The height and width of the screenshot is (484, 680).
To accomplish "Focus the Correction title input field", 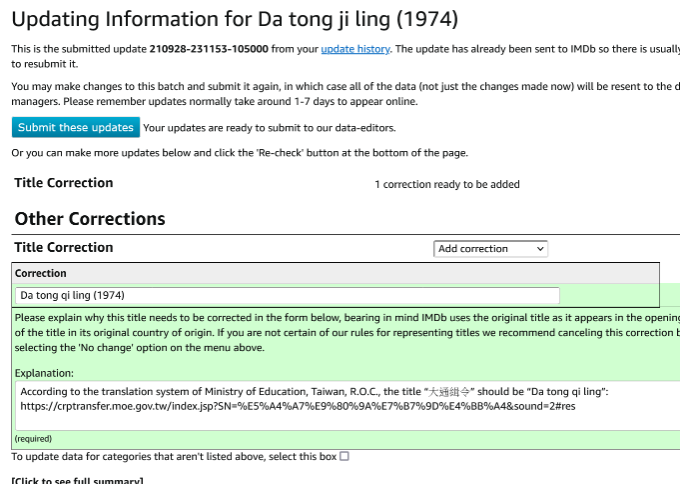I will click(x=287, y=295).
